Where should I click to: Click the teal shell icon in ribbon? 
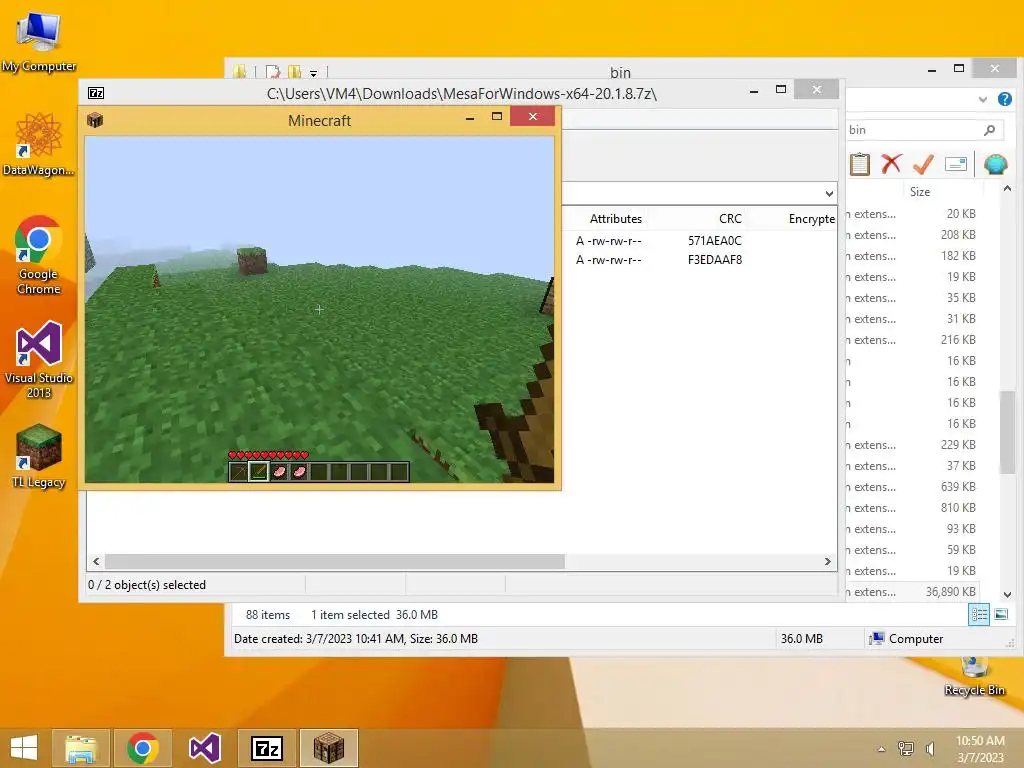click(x=995, y=164)
